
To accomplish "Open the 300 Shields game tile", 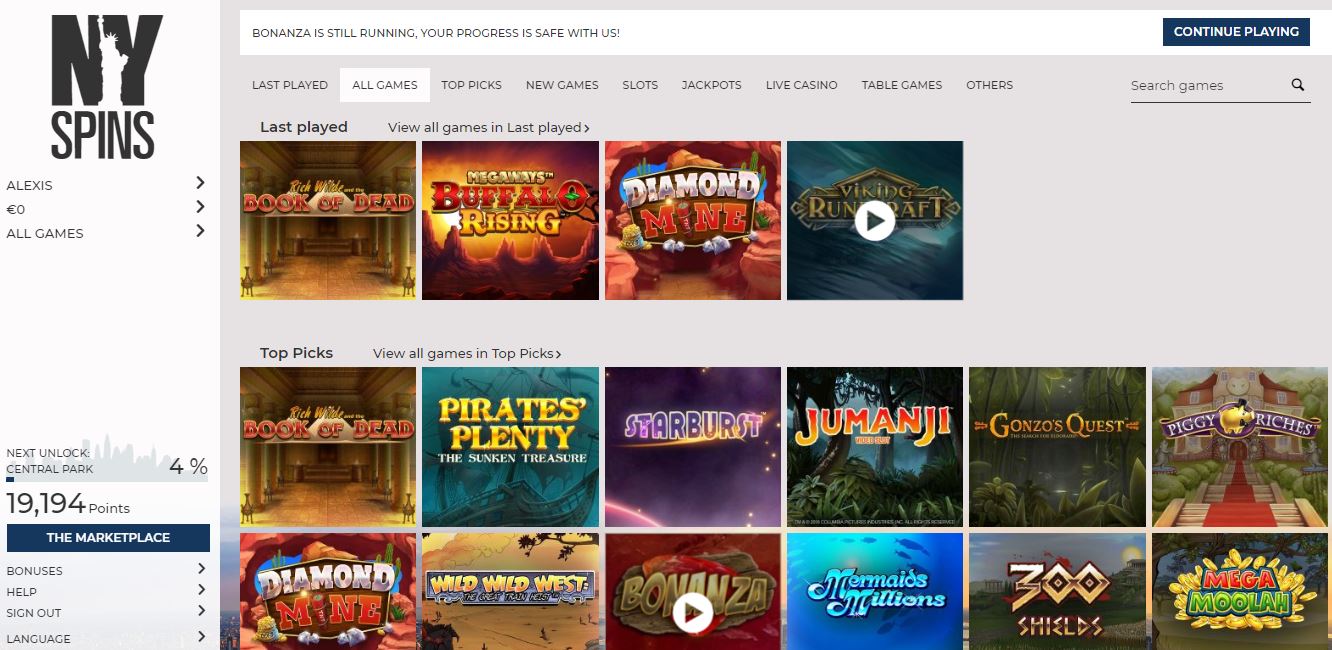I will pos(1057,591).
